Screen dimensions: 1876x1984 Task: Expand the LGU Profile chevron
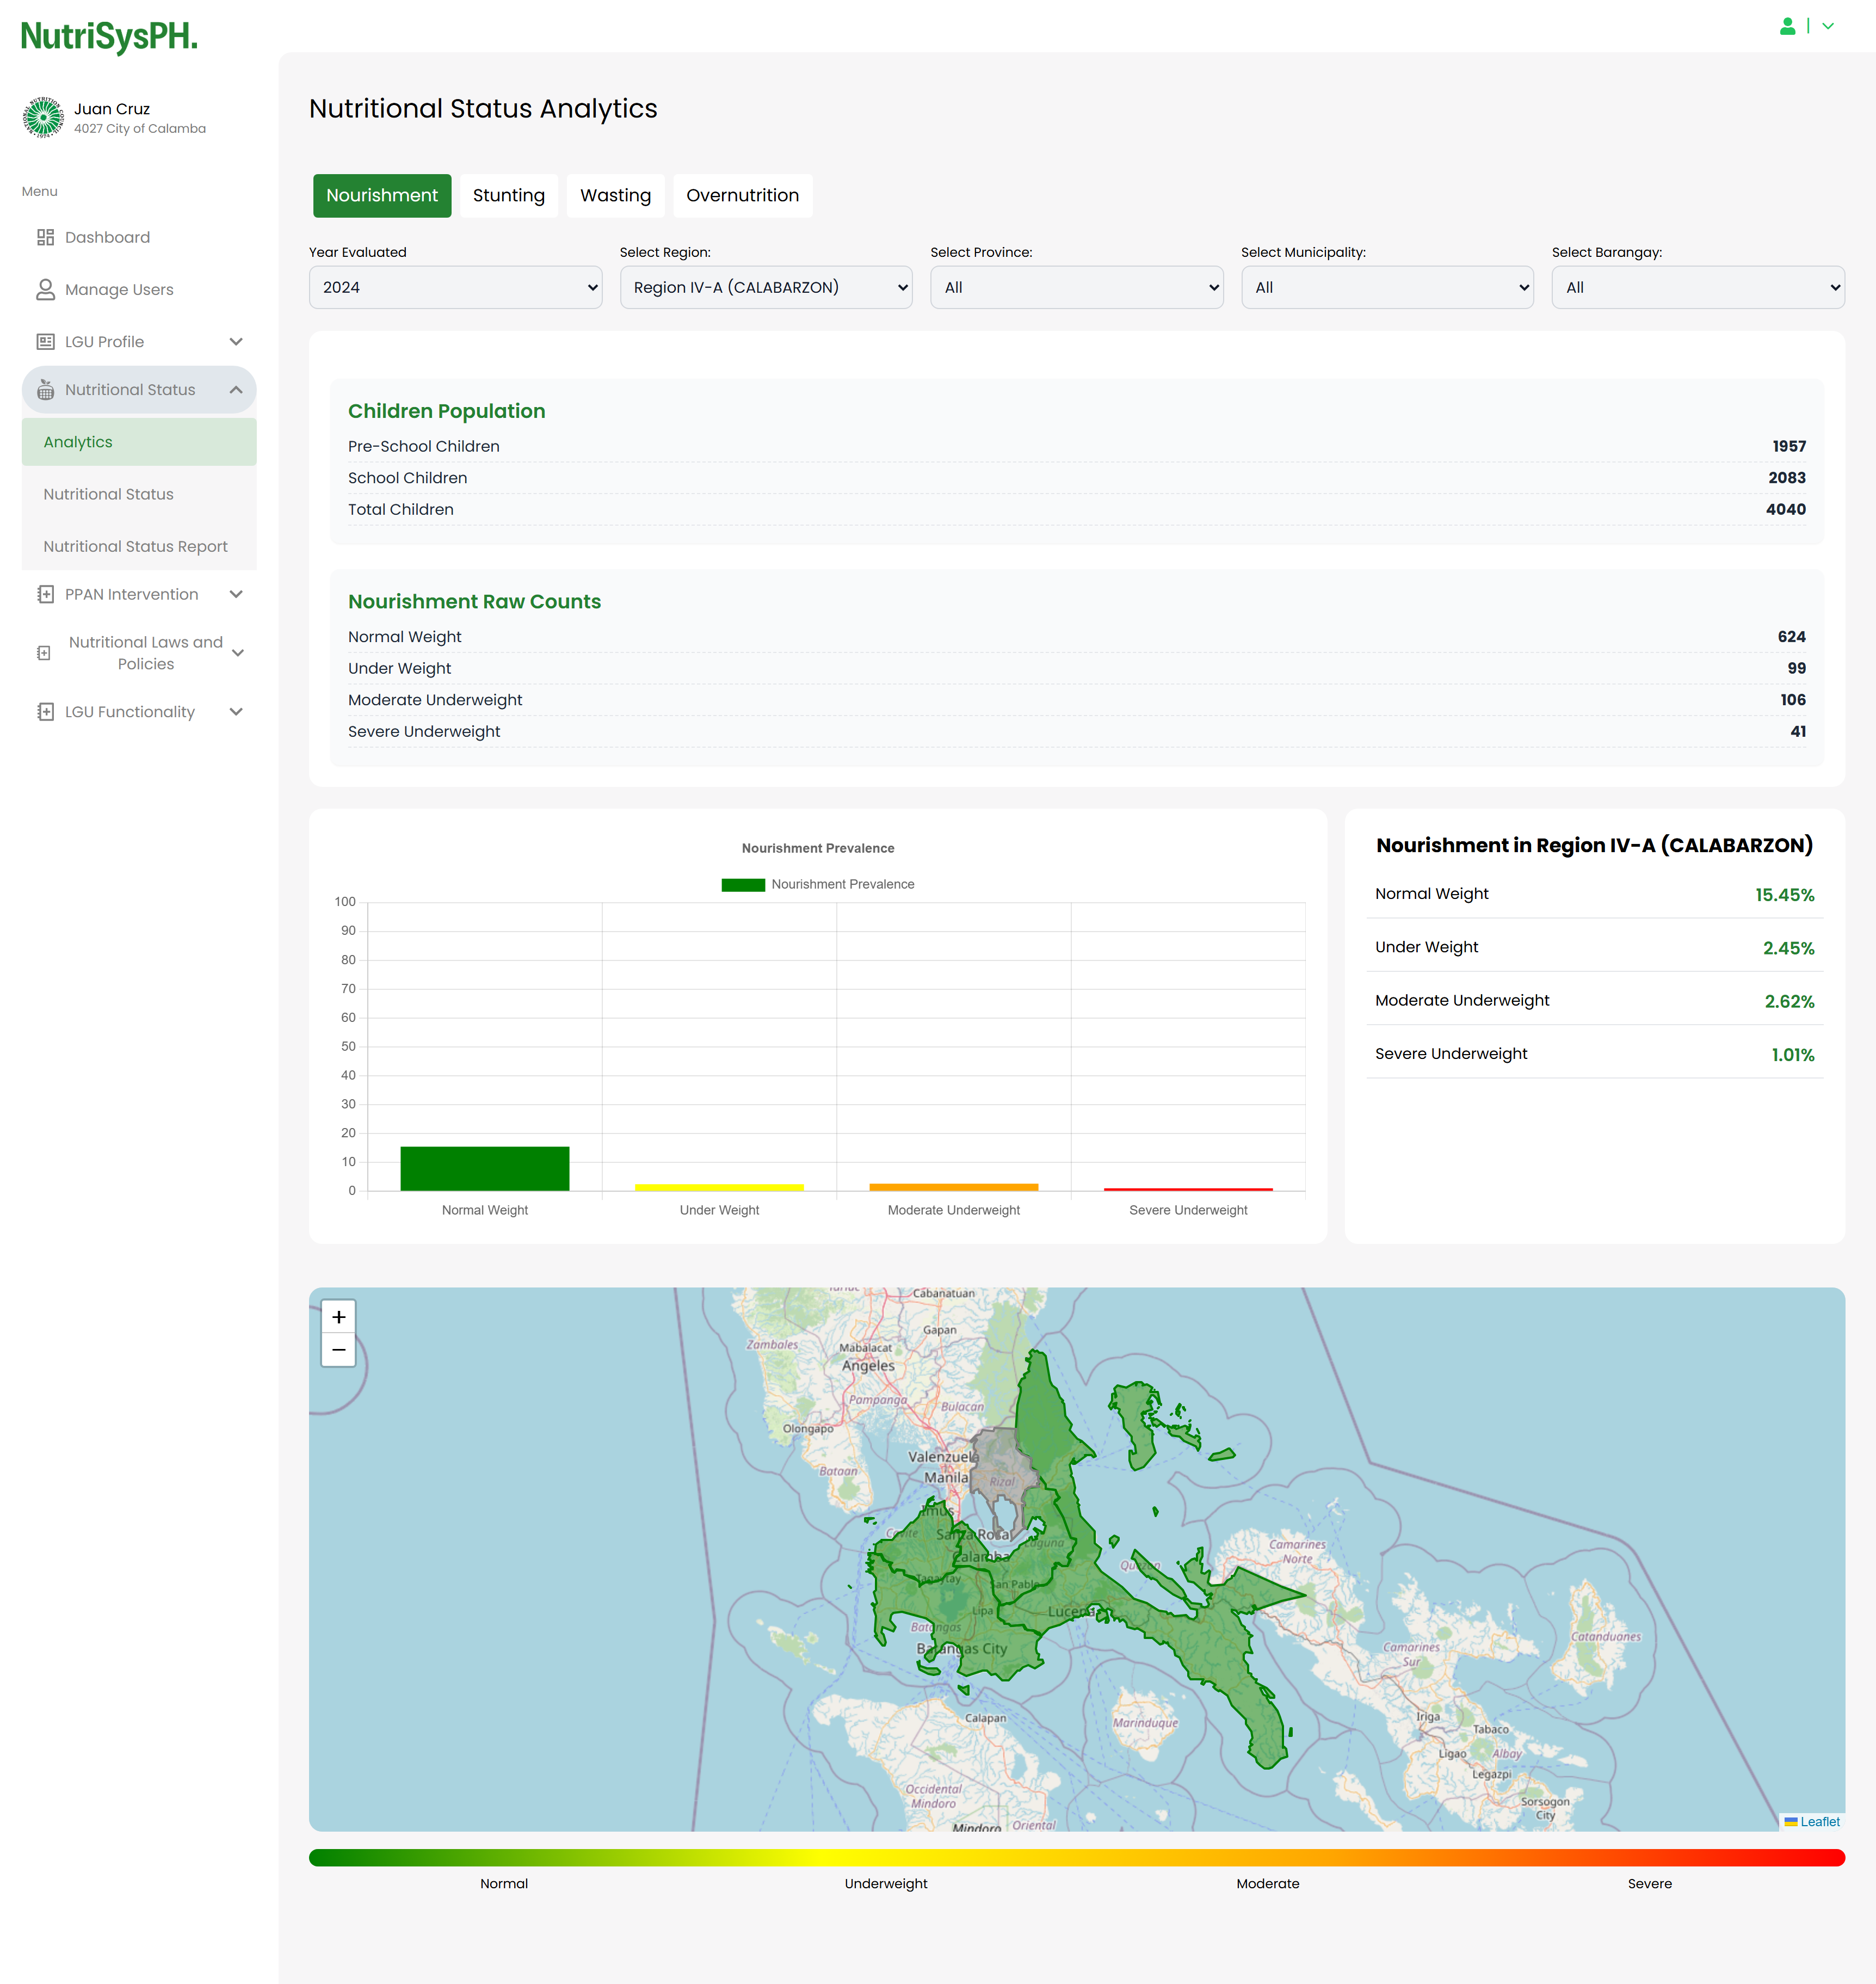click(x=236, y=342)
